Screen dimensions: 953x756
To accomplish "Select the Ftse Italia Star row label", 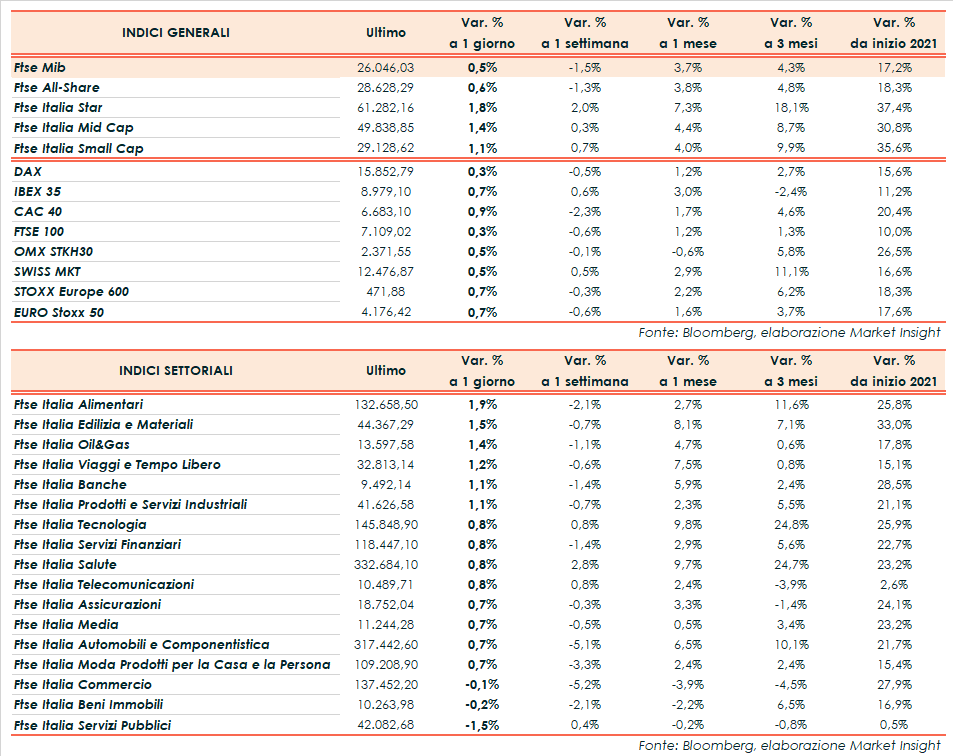I will pos(58,108).
